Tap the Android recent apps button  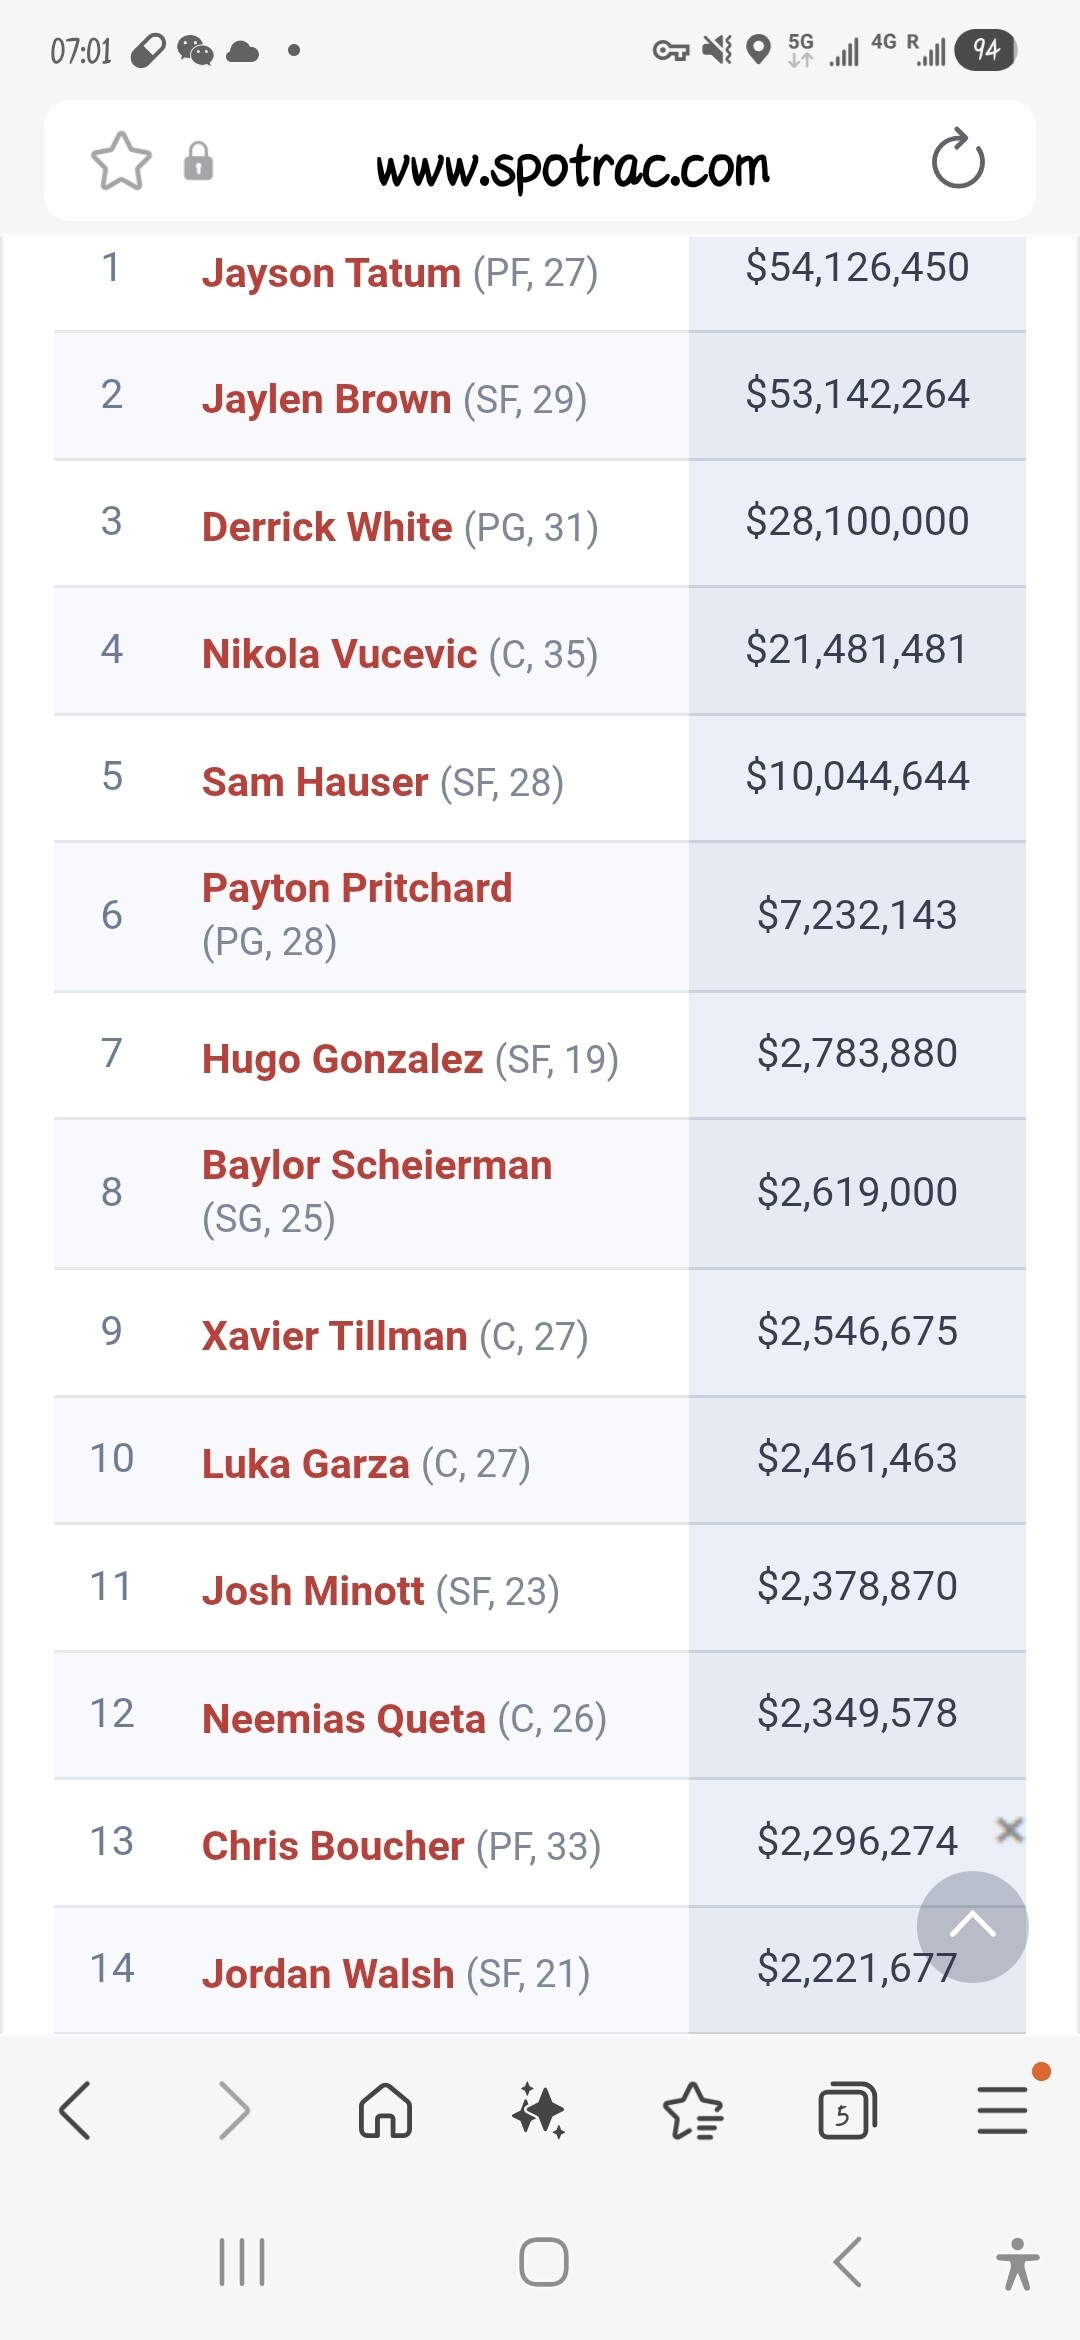pos(242,2262)
